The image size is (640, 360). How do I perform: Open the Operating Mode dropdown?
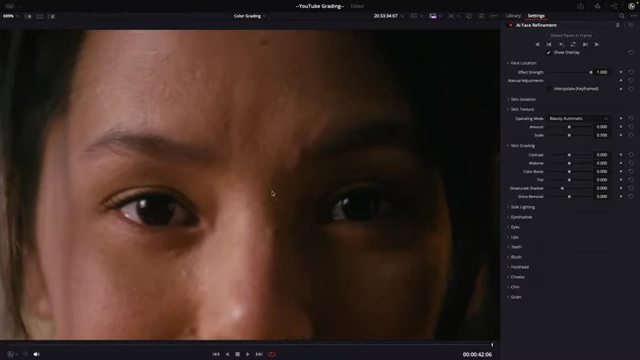(578, 118)
